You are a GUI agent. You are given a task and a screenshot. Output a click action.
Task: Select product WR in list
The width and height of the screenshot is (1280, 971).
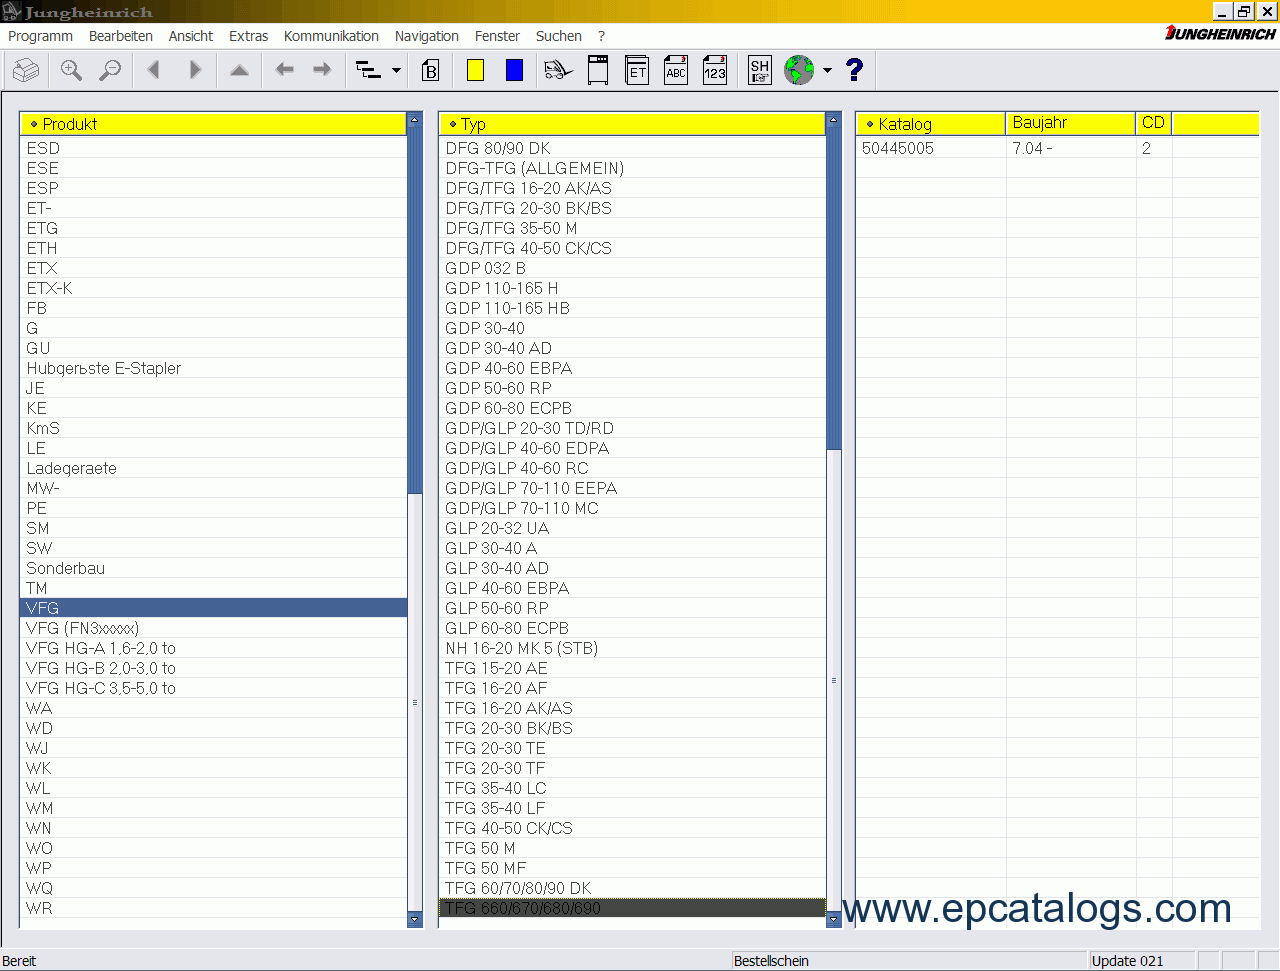pyautogui.click(x=213, y=908)
